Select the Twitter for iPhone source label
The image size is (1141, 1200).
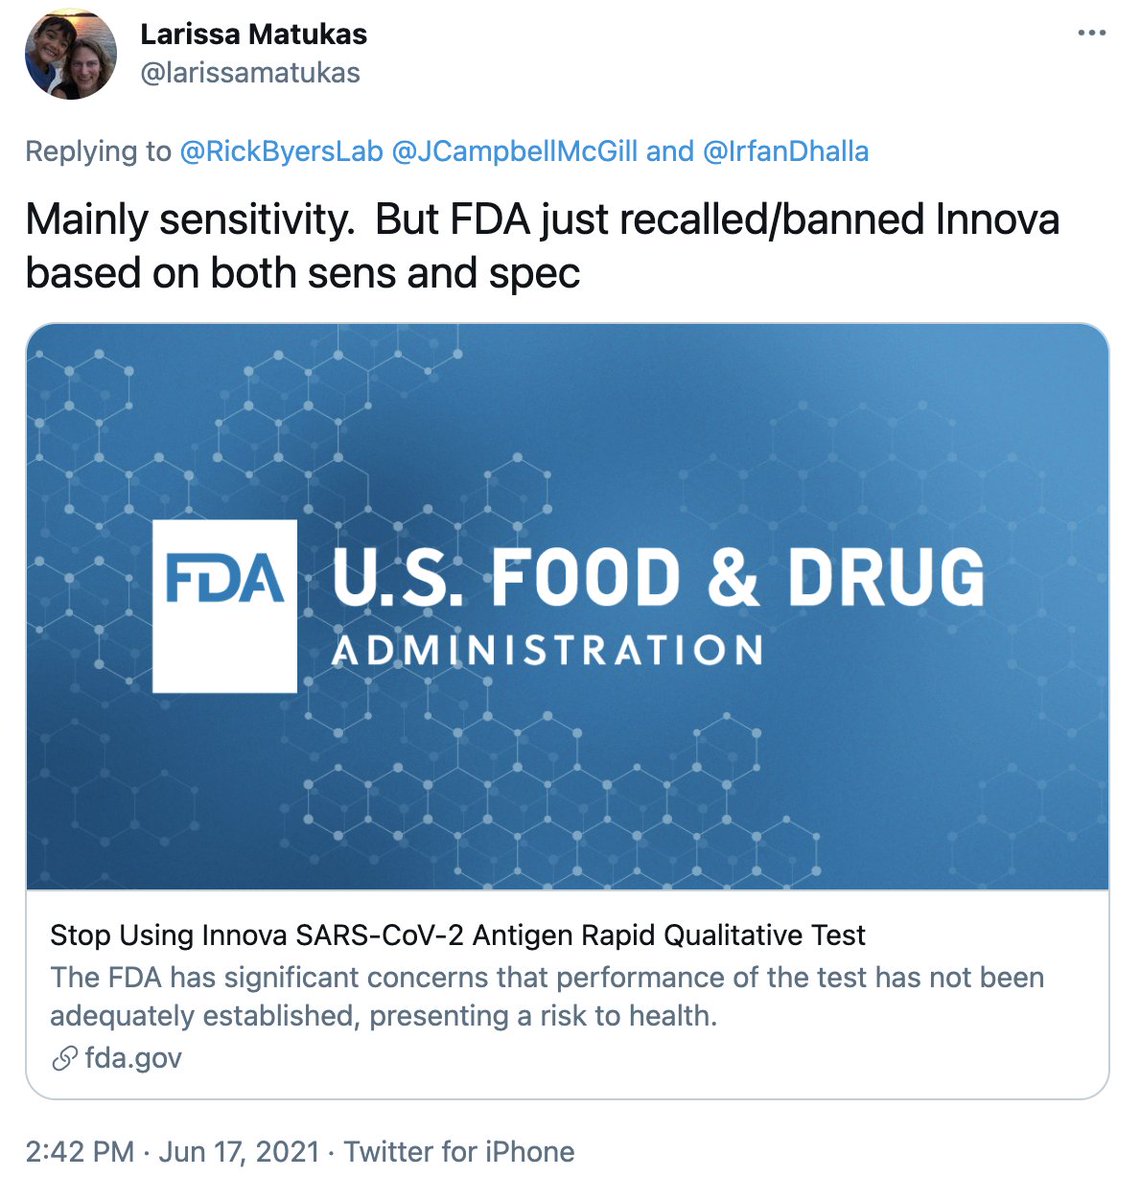[x=459, y=1152]
